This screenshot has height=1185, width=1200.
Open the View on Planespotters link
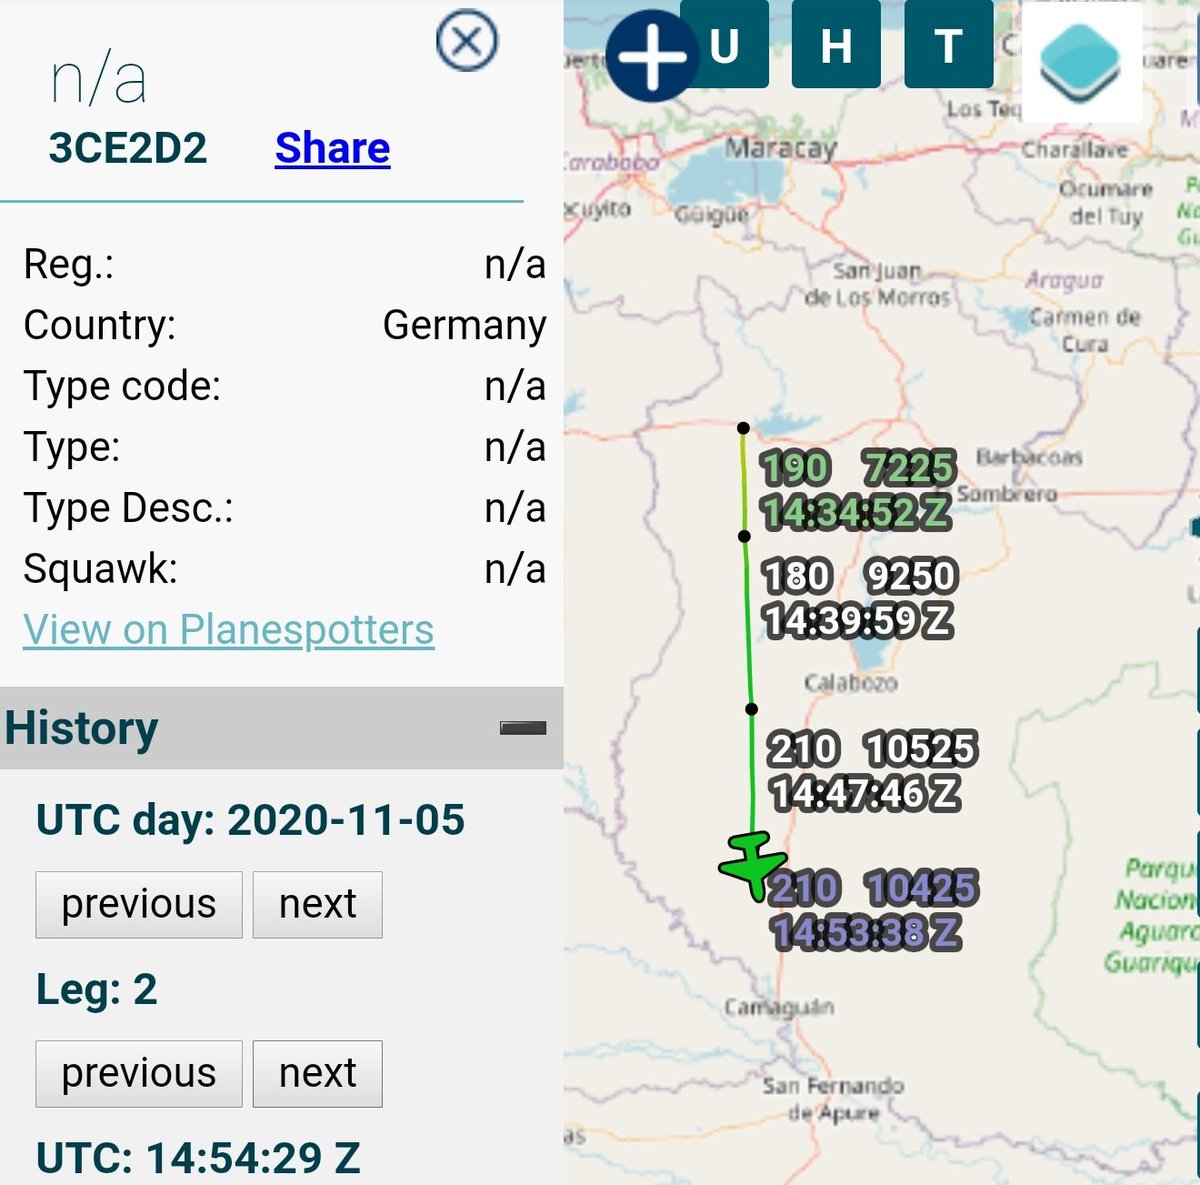point(229,629)
